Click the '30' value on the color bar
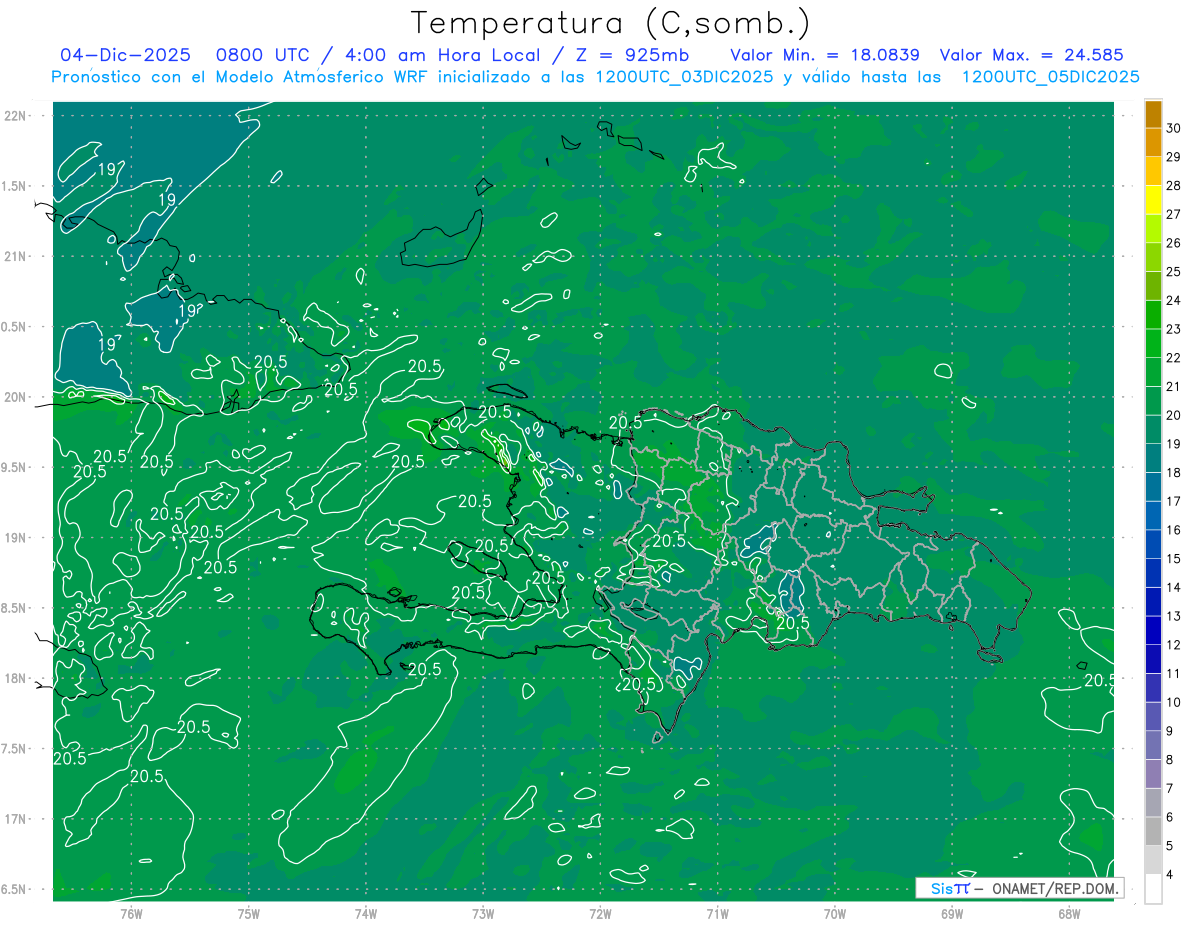 [1174, 128]
